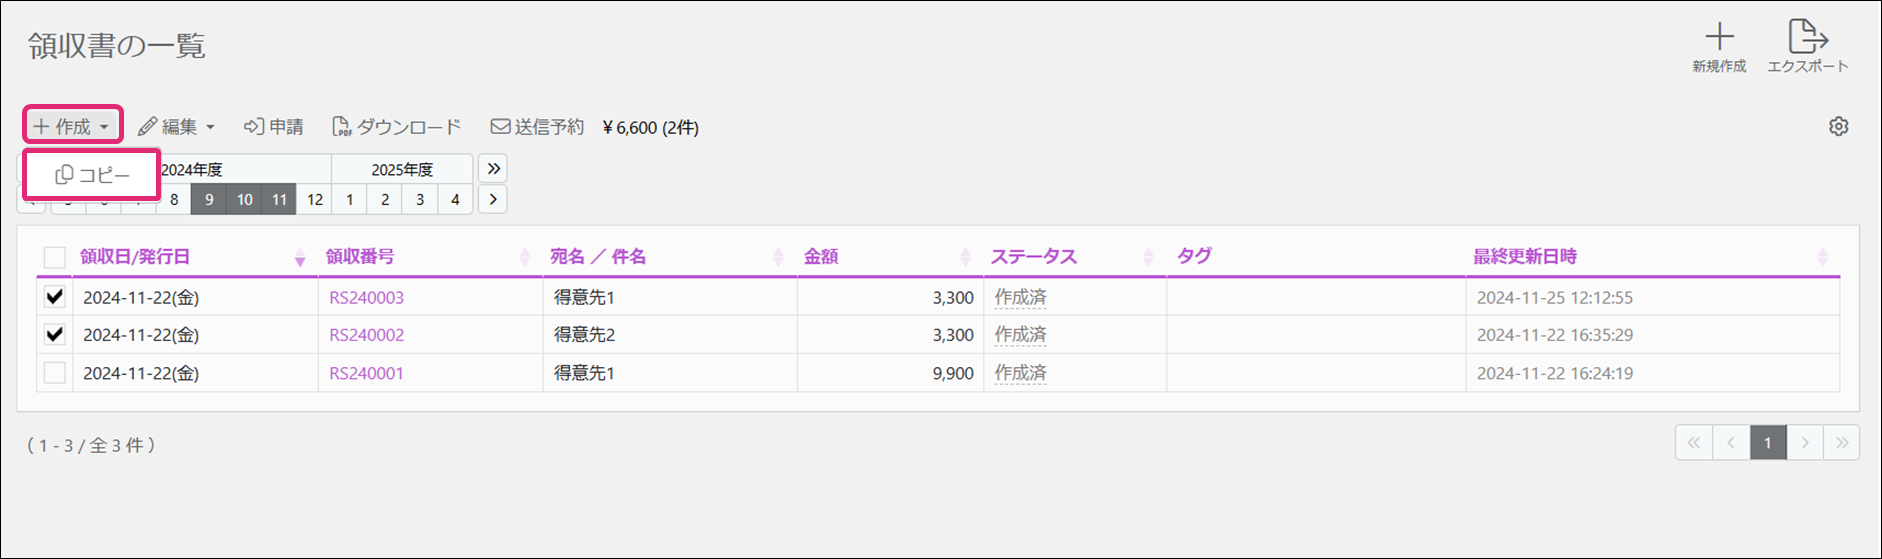Open the settings gear icon

(x=1838, y=127)
